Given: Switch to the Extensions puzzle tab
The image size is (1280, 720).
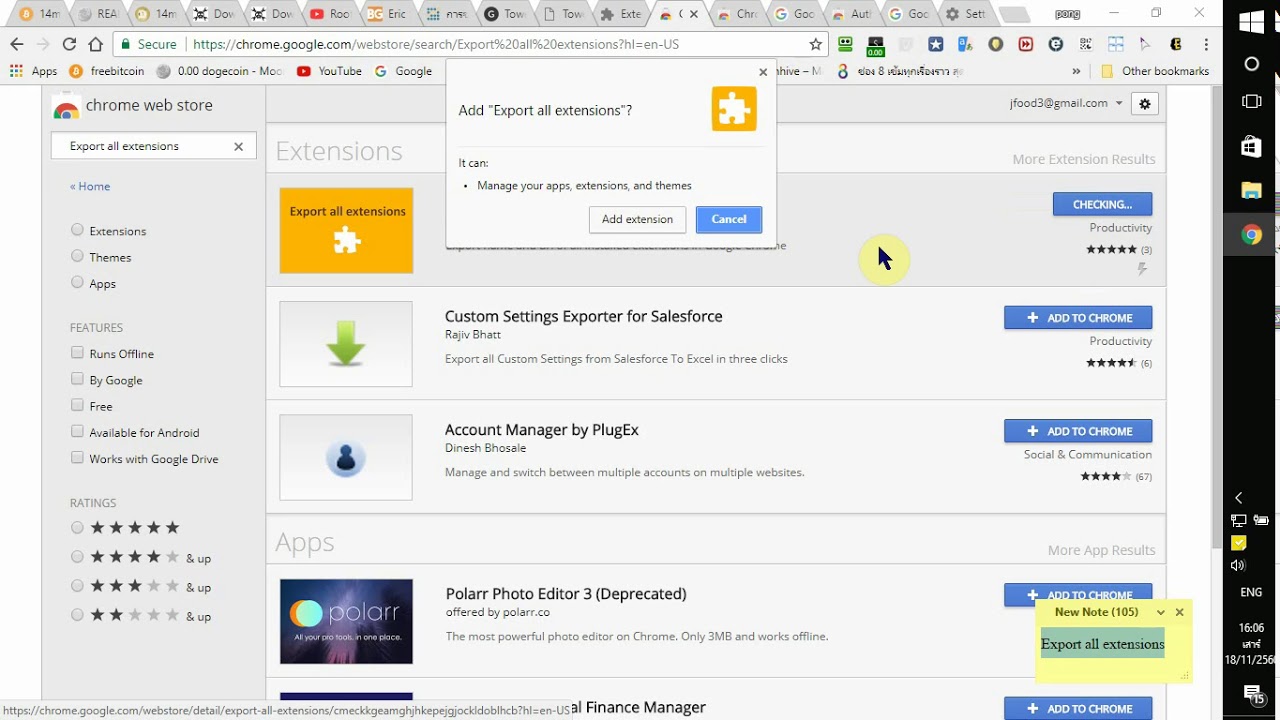Looking at the screenshot, I should coord(622,14).
